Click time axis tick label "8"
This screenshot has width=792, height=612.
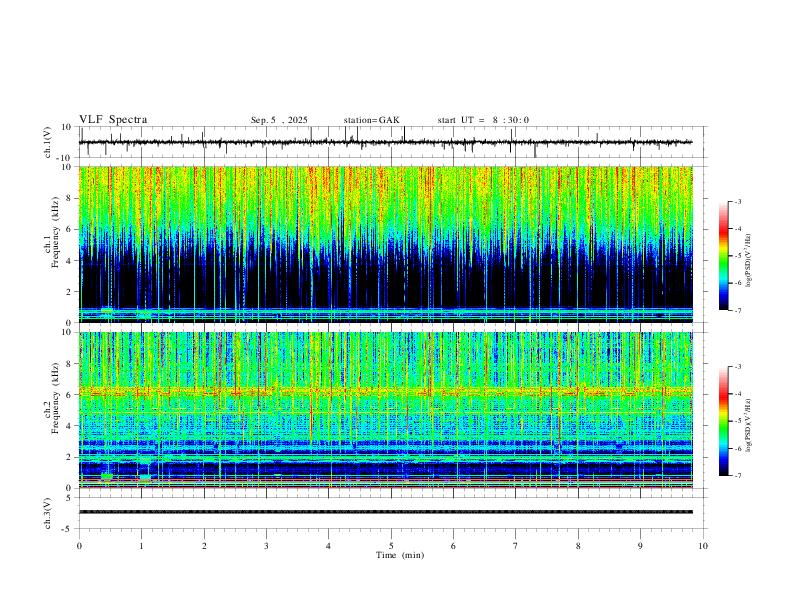coord(578,546)
